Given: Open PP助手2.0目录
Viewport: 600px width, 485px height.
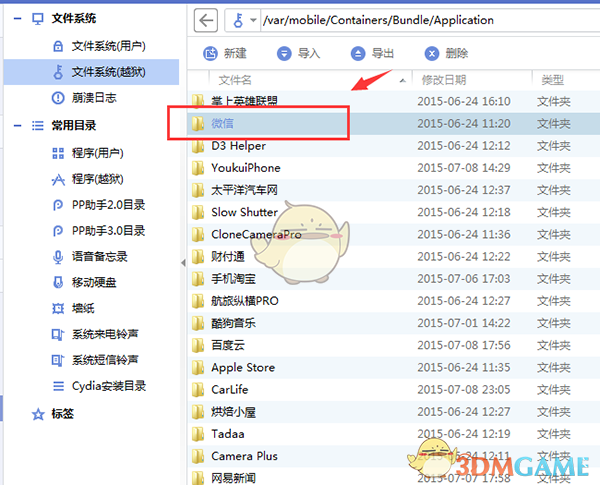Looking at the screenshot, I should [109, 205].
